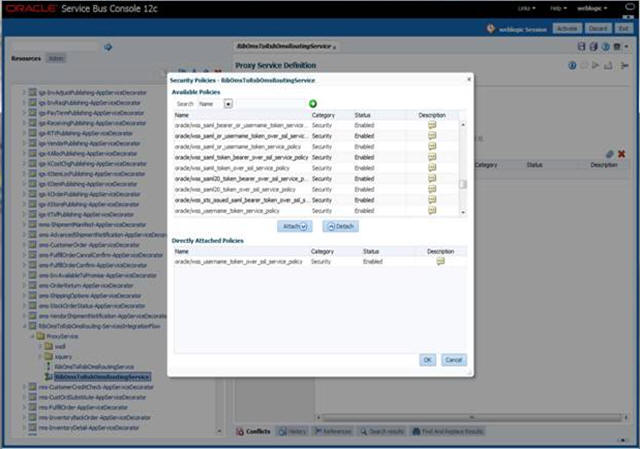
Task: Select attached oracle/wss_username_token_over_ssl_service_policy row
Action: (x=320, y=262)
